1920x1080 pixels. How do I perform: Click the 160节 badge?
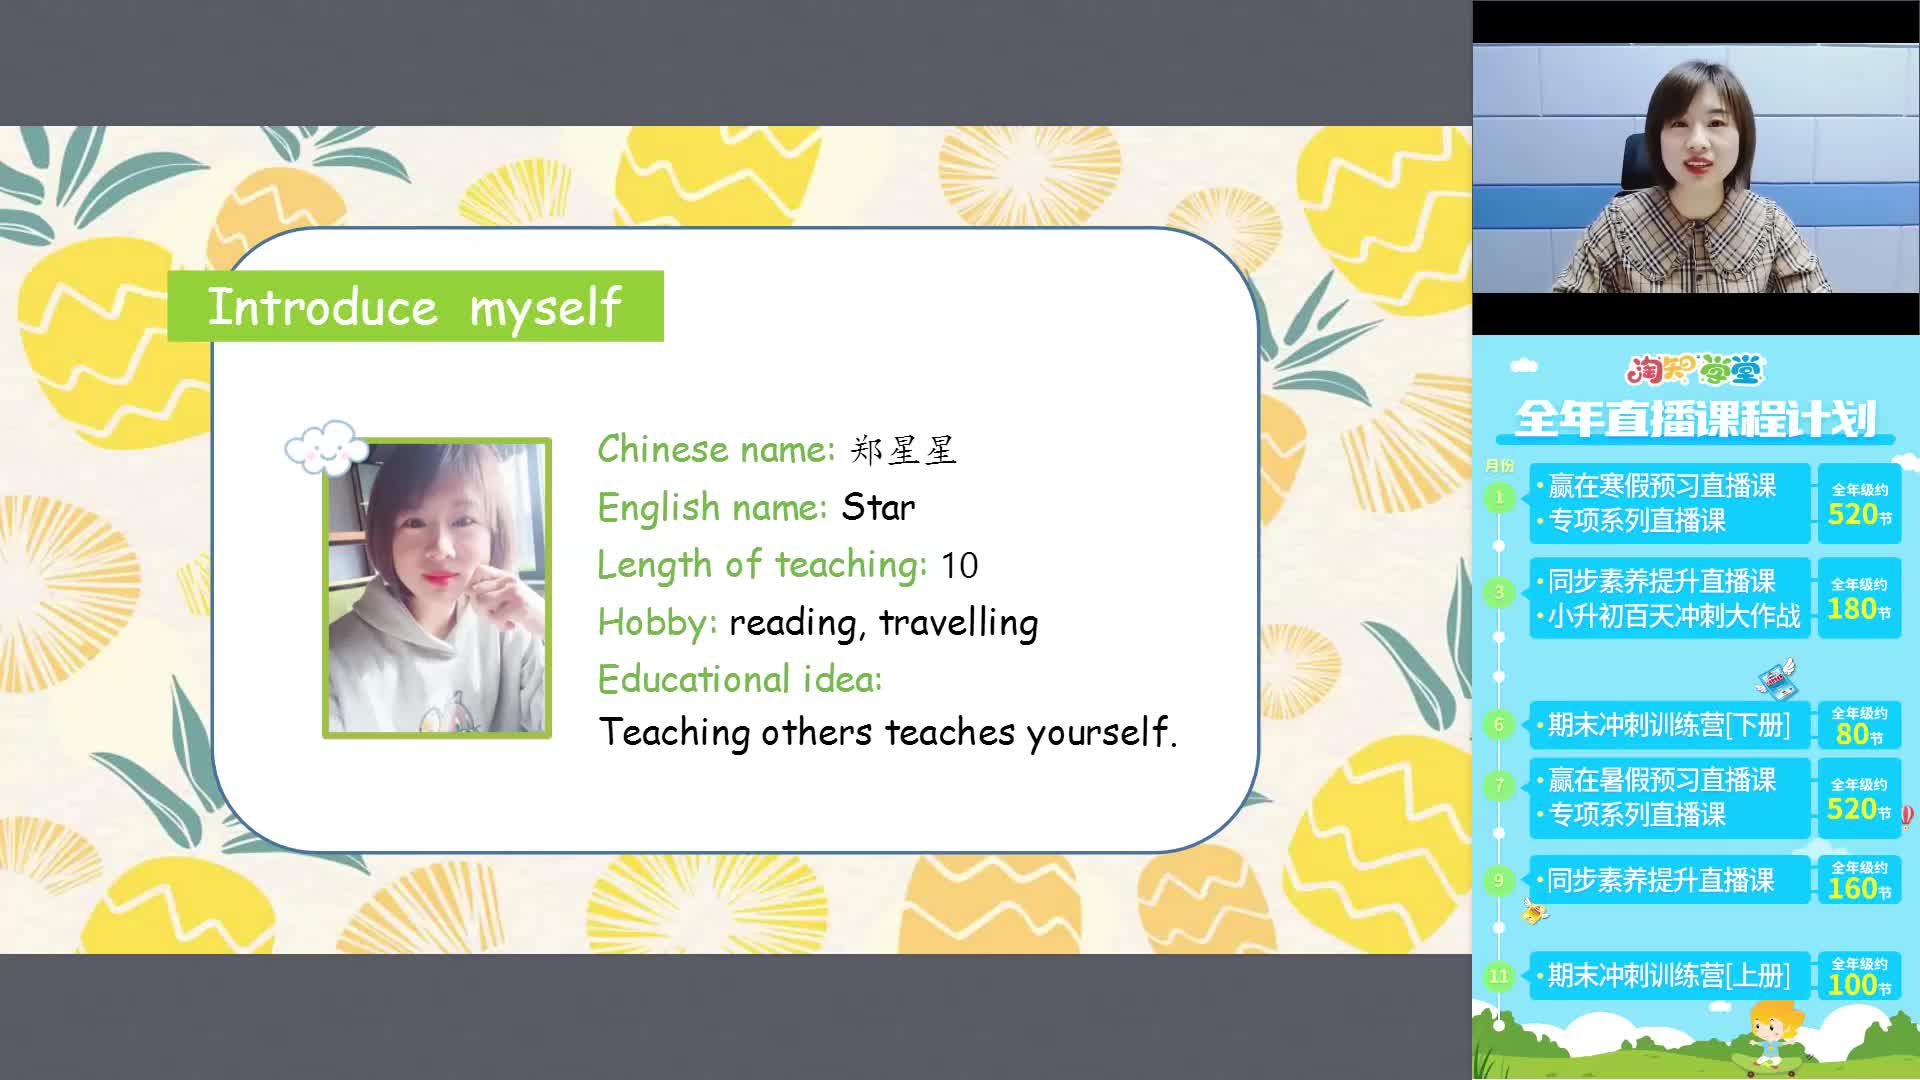coord(1859,880)
